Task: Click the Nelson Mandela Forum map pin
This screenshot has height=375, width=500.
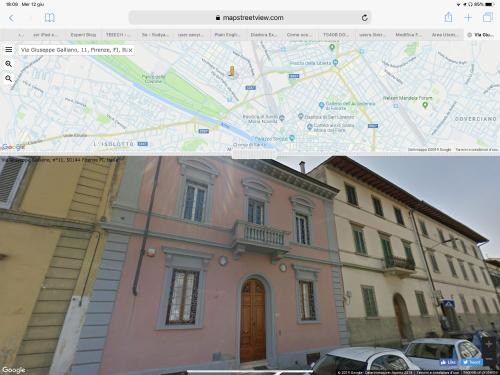Action: pos(425,105)
